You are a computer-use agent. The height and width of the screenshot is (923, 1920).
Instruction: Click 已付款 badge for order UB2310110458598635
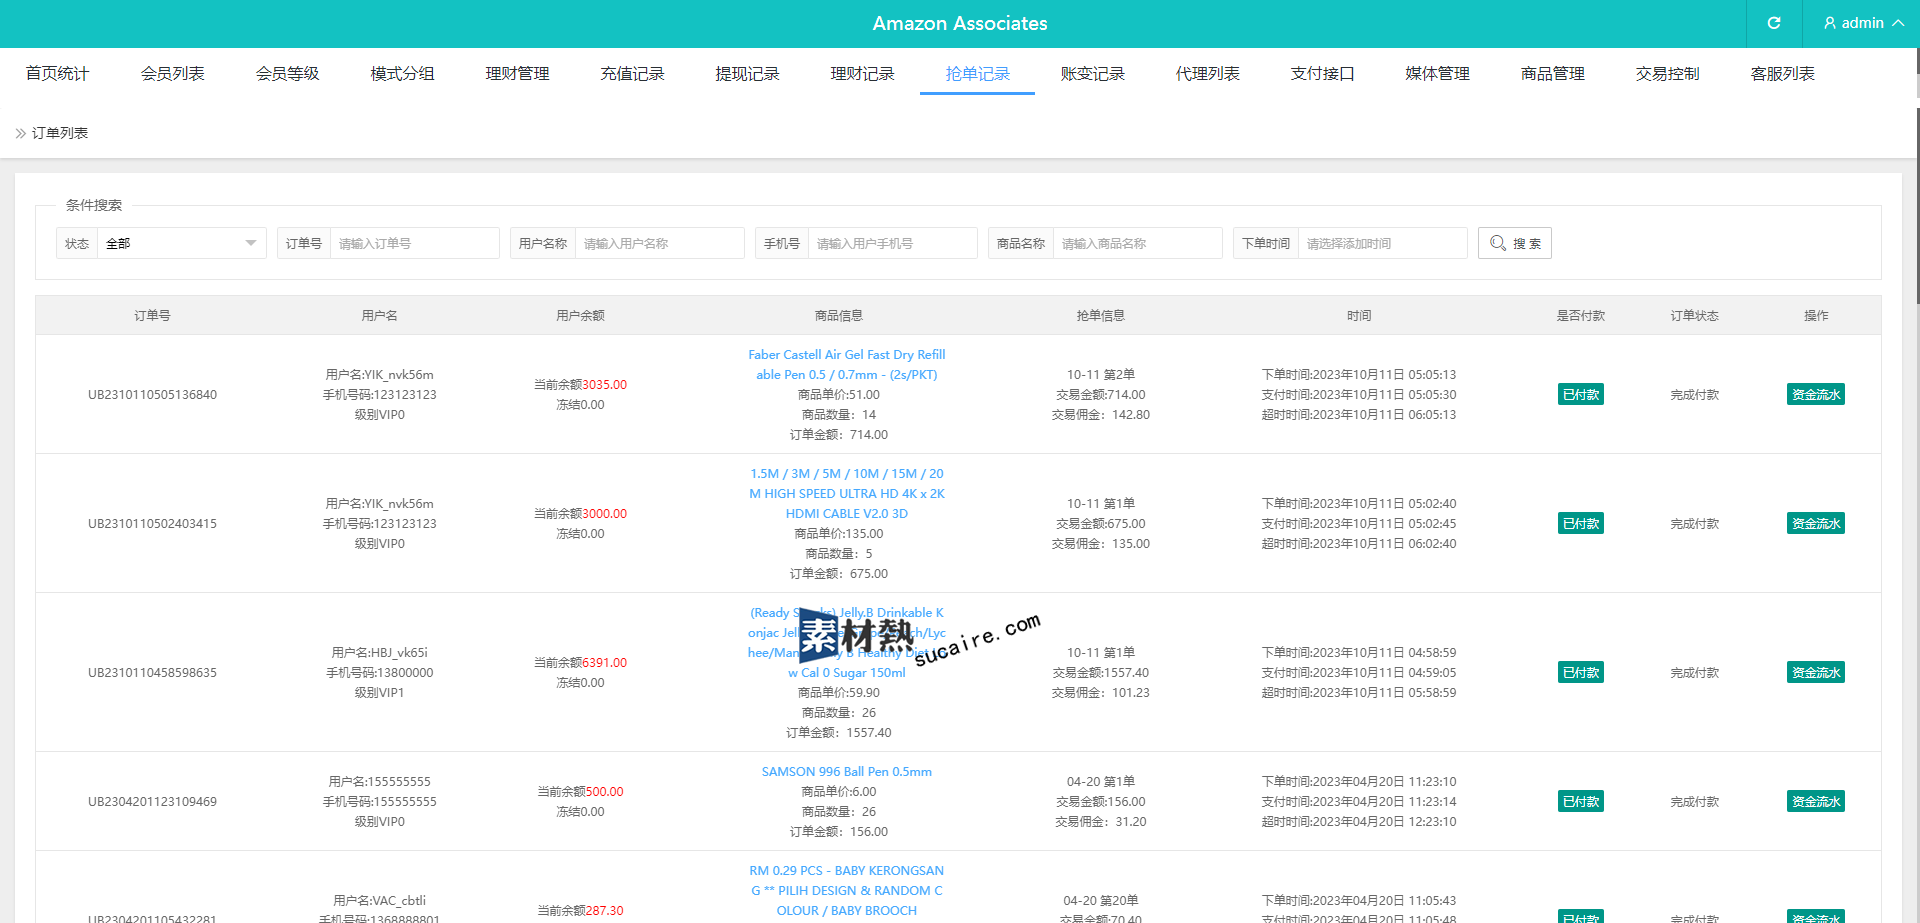pos(1581,672)
